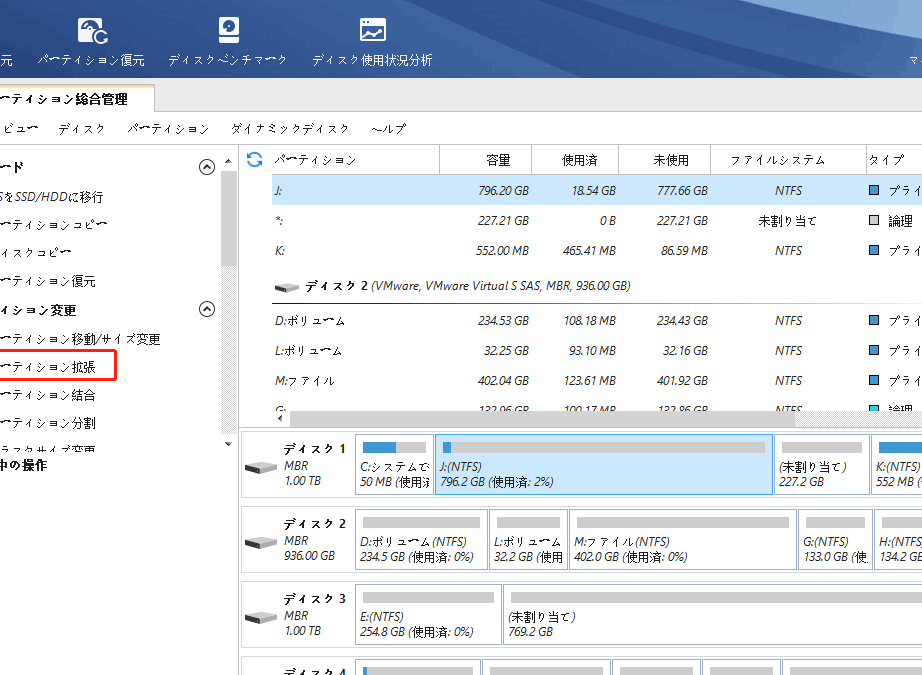Sort by パーティション column header
The image size is (922, 675).
tap(356, 160)
